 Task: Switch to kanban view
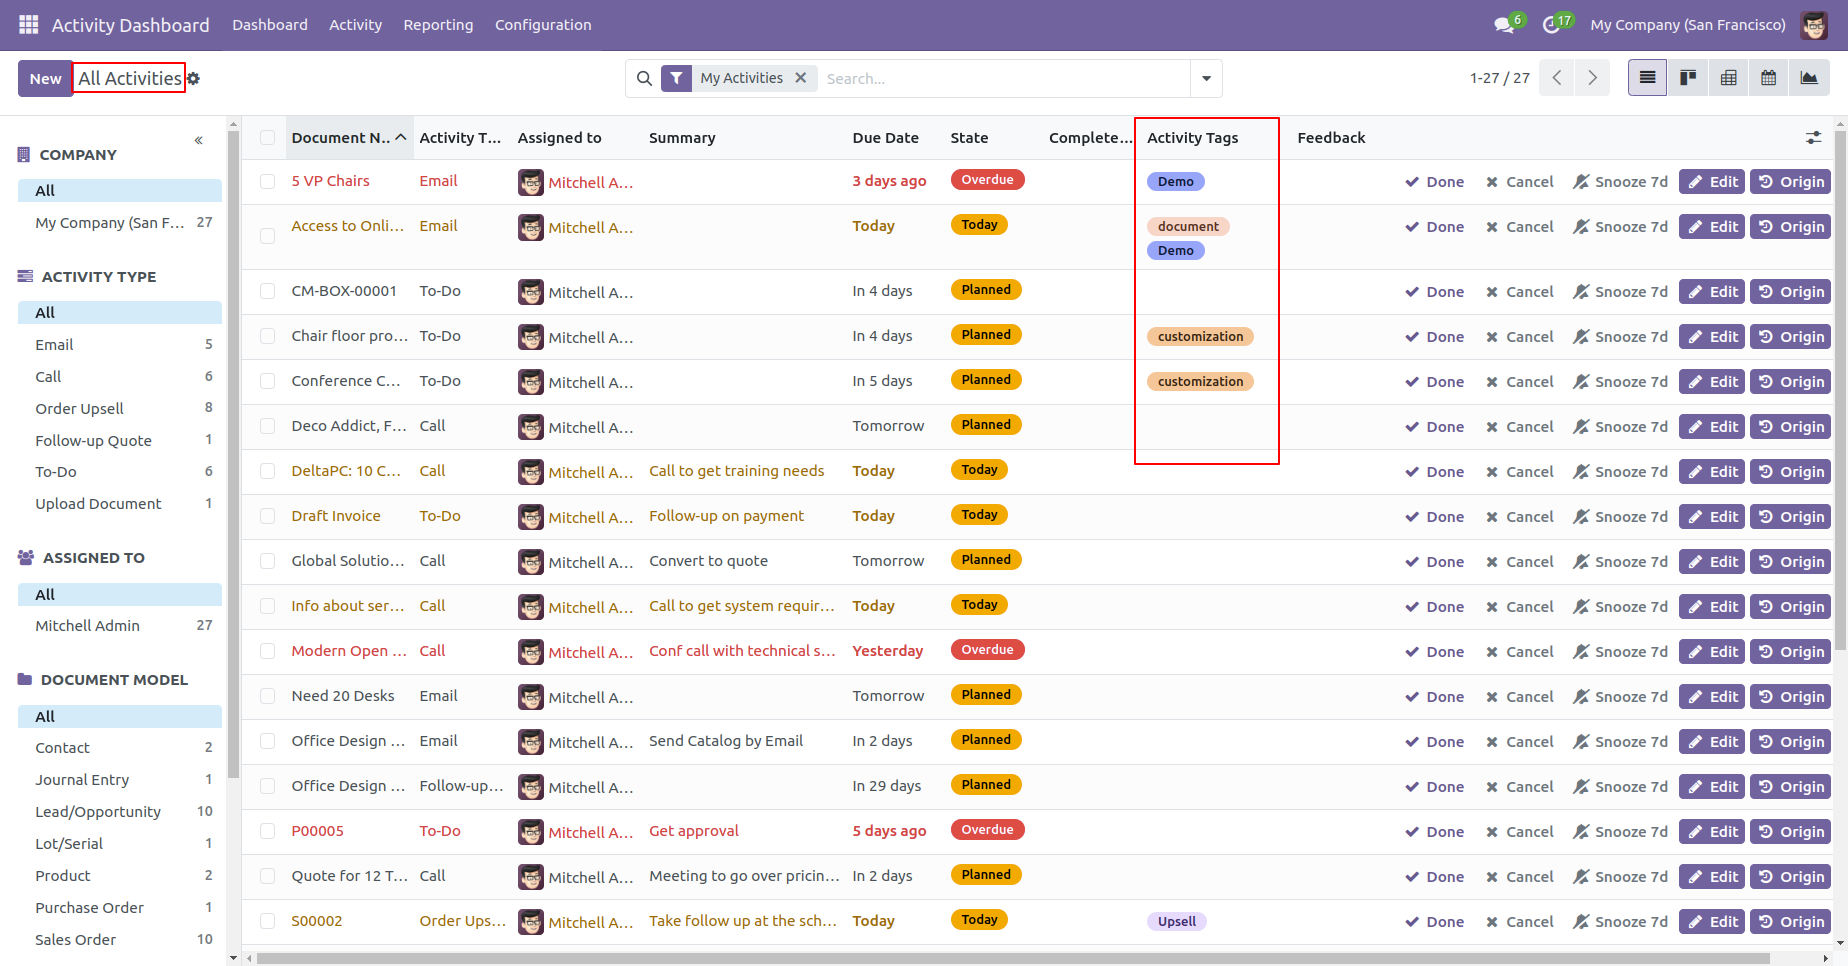[1688, 78]
